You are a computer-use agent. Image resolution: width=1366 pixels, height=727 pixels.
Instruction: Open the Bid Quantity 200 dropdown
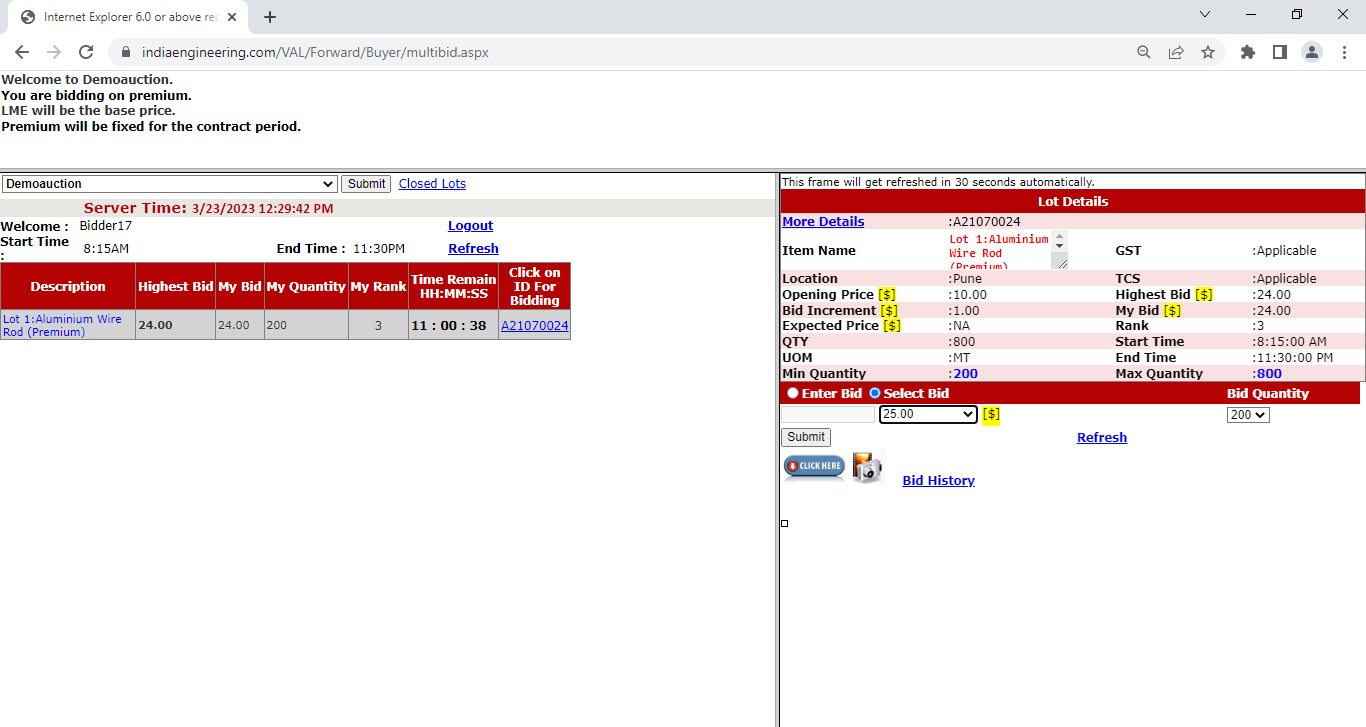(x=1247, y=414)
